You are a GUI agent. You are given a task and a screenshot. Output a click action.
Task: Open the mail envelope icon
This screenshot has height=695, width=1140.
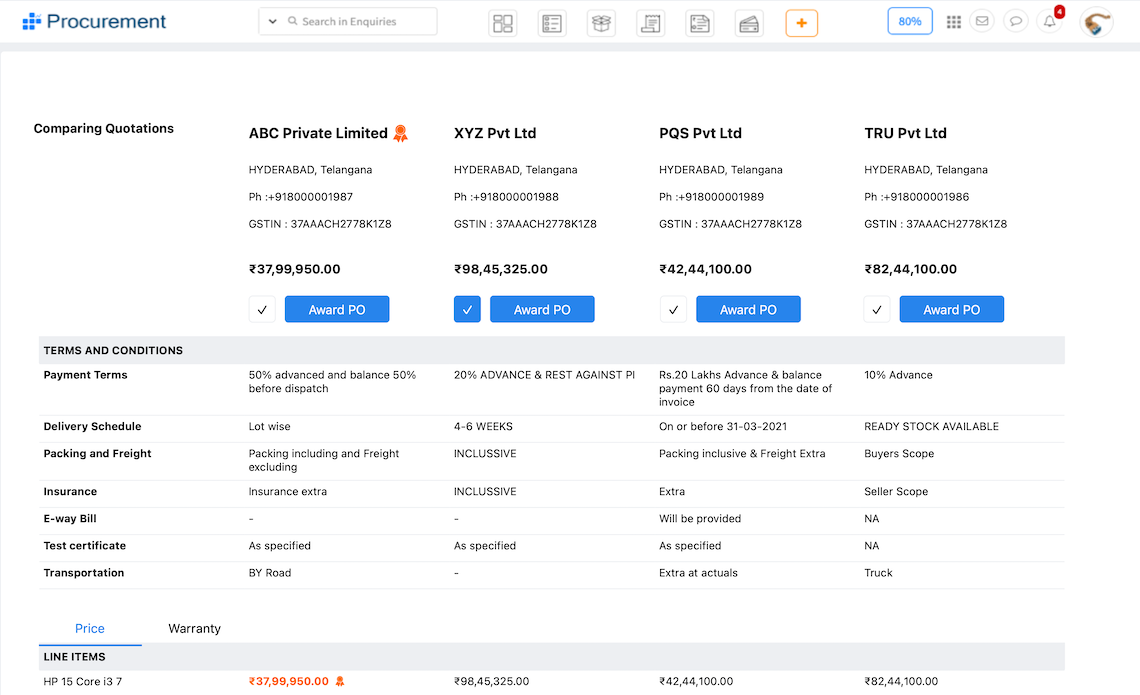[982, 21]
